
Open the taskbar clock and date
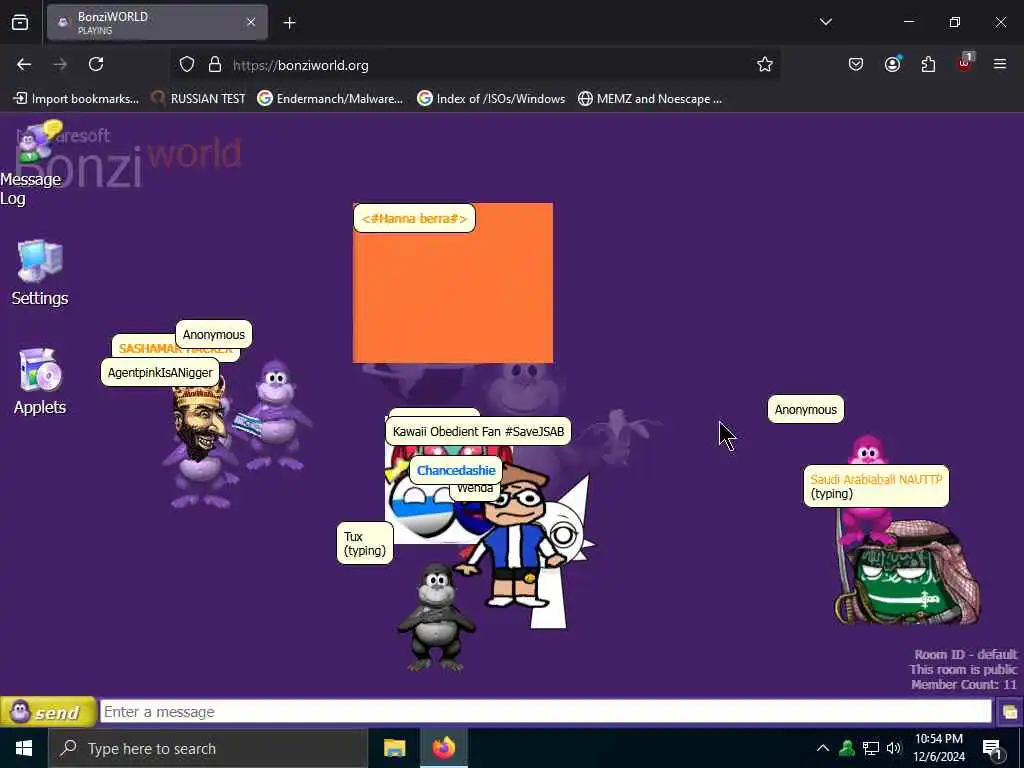click(x=938, y=748)
